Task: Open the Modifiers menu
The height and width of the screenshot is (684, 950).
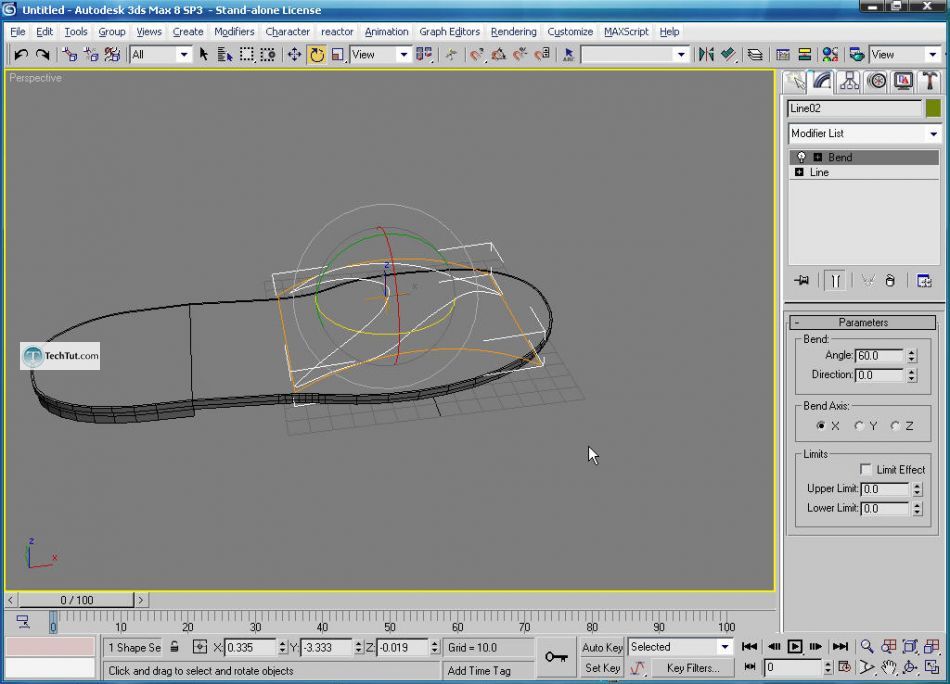Action: point(234,32)
